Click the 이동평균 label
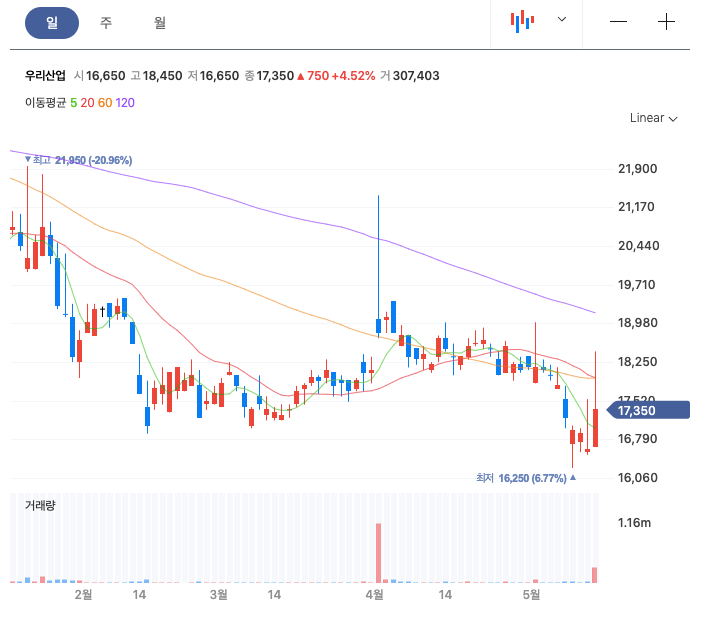The width and height of the screenshot is (702, 624). [45, 103]
